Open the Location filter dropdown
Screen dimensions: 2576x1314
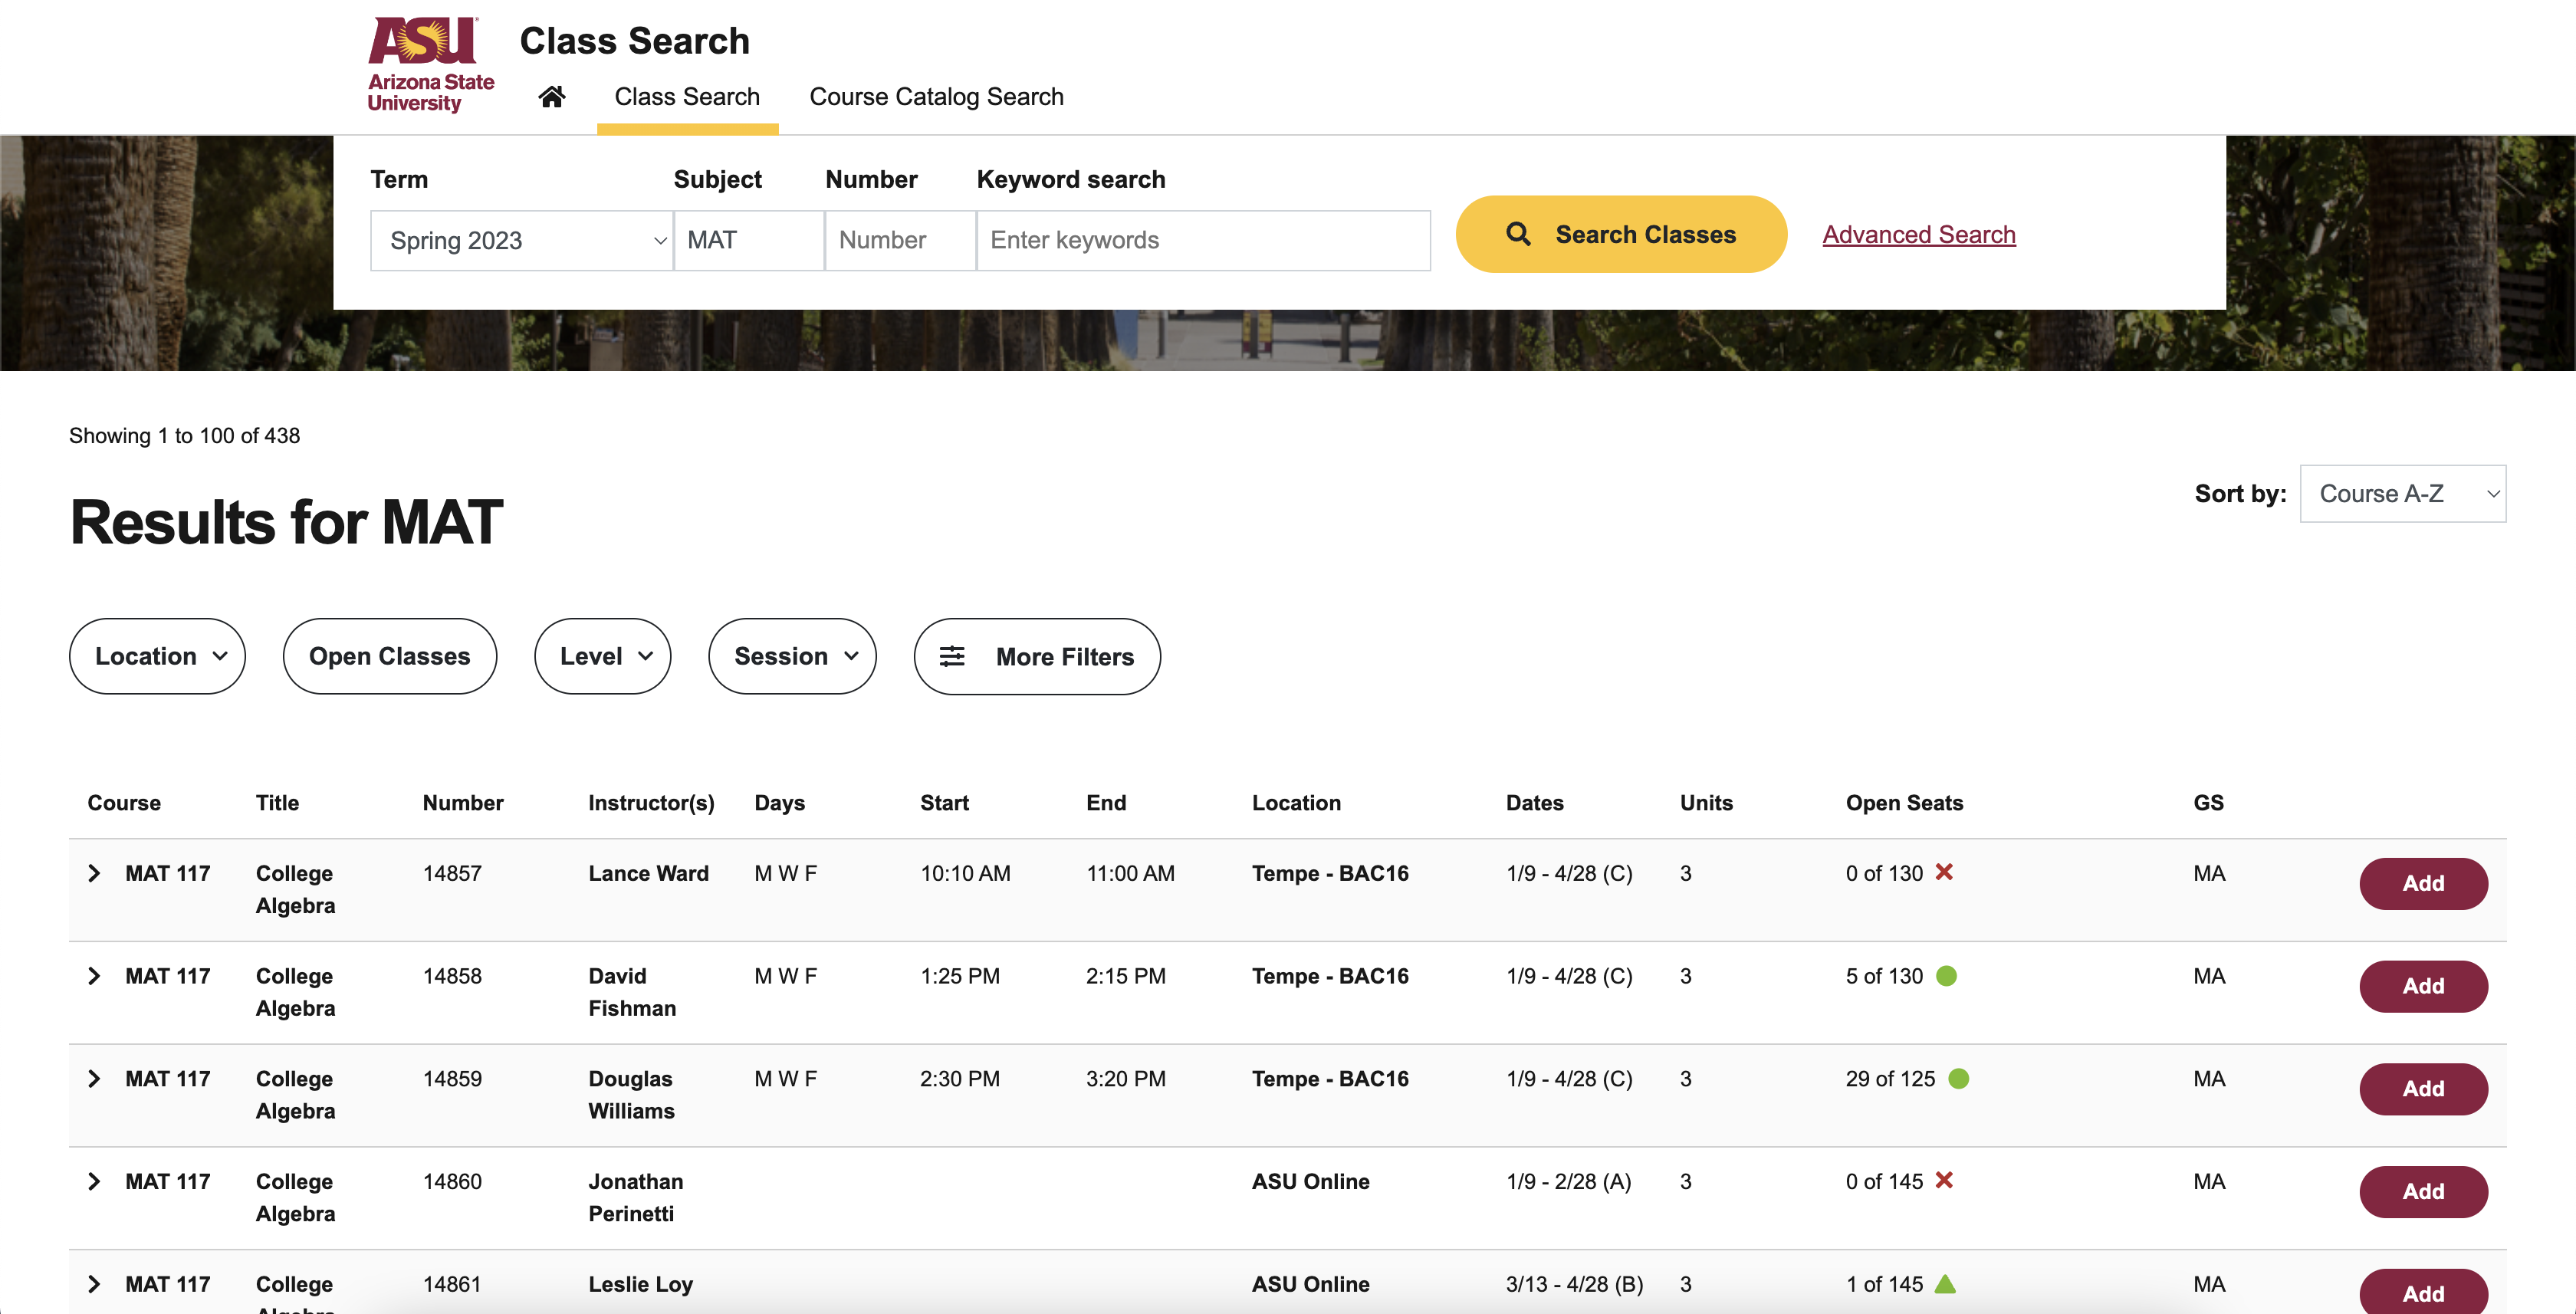(157, 656)
